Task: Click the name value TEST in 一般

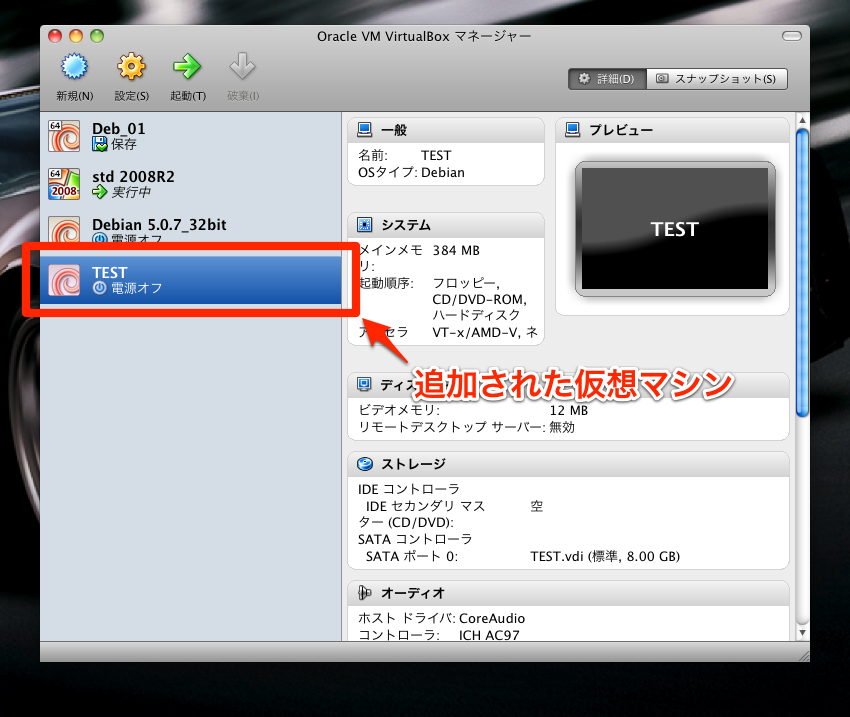Action: tap(436, 156)
